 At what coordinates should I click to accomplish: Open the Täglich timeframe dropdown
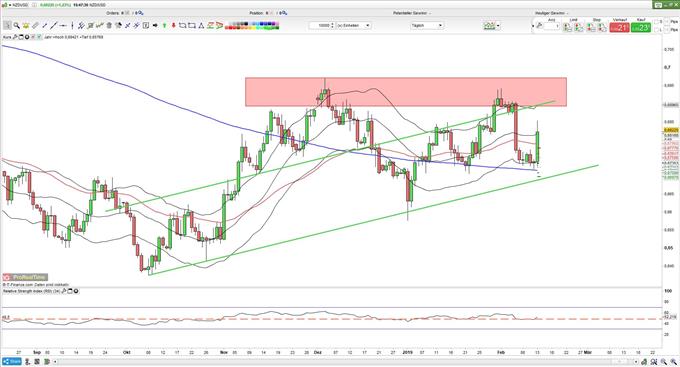[427, 26]
